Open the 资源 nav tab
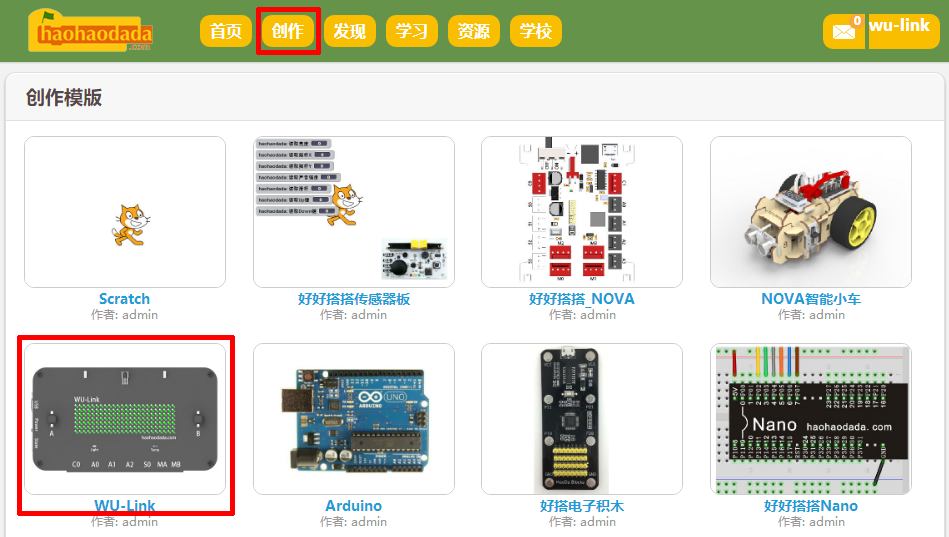The width and height of the screenshot is (949, 537). 474,31
